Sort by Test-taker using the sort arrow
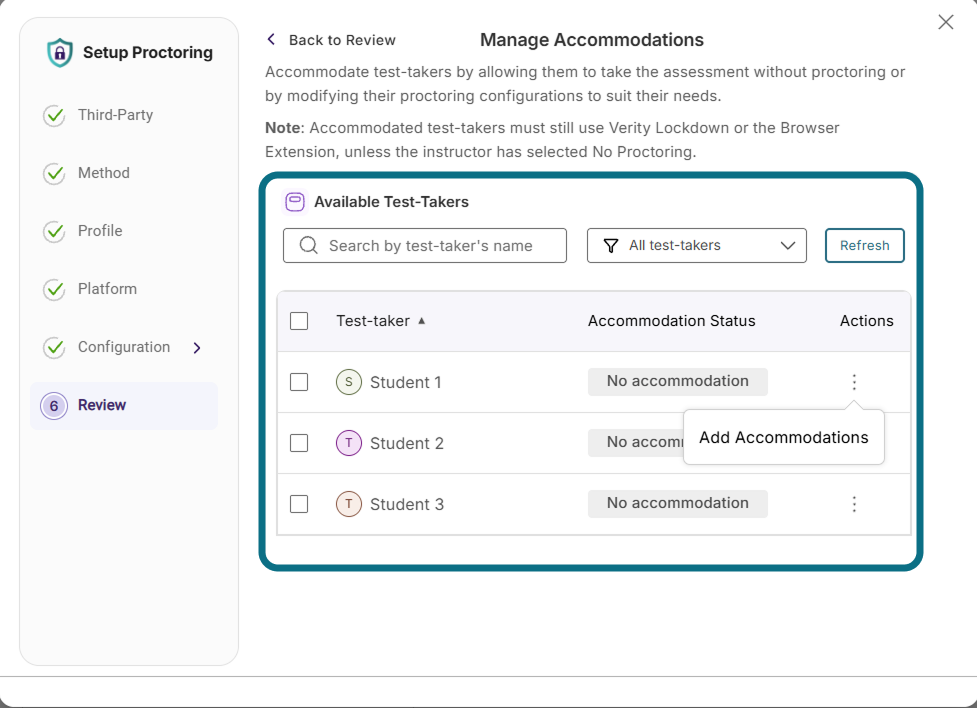Image resolution: width=977 pixels, height=708 pixels. pyautogui.click(x=422, y=320)
